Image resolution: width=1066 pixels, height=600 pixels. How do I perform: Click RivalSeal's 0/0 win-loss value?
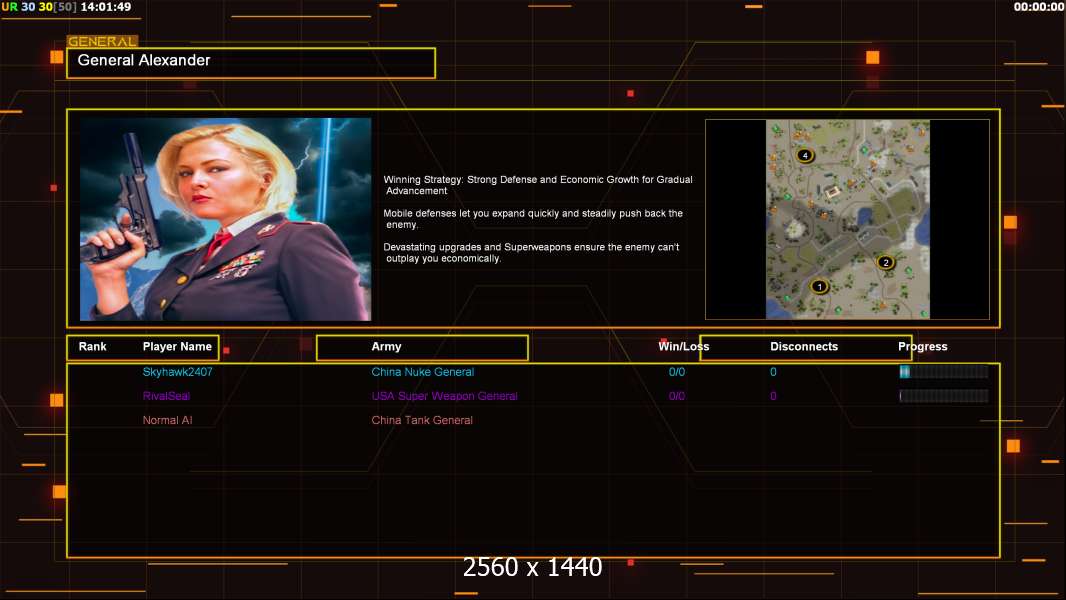676,396
